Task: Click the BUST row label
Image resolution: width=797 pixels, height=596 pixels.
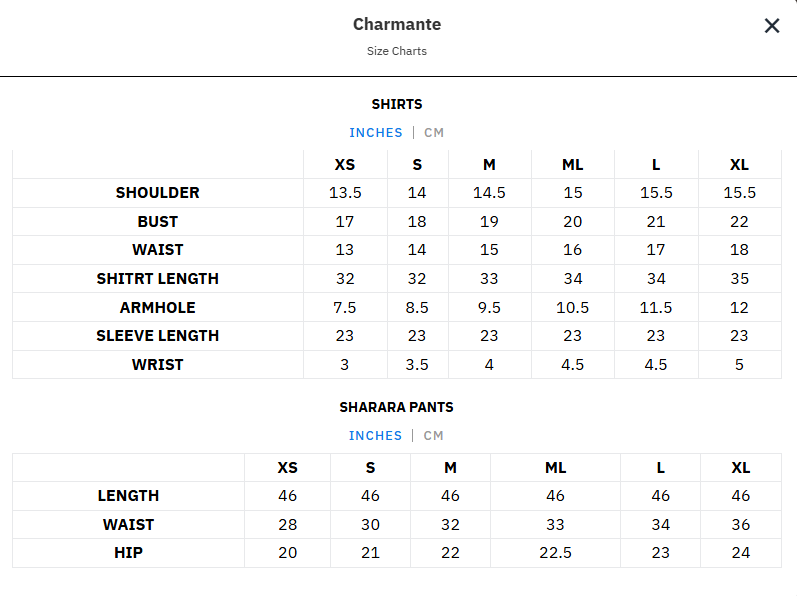Action: click(158, 222)
